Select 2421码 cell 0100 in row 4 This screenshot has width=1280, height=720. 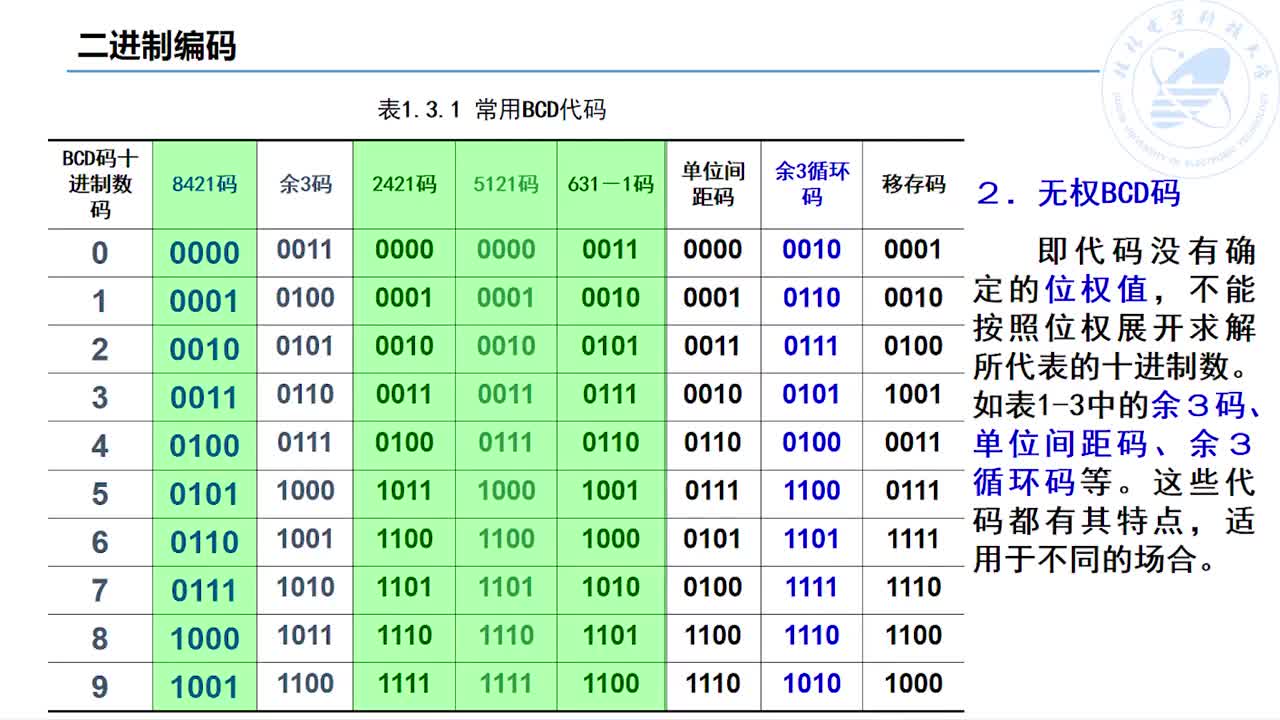[x=404, y=442]
